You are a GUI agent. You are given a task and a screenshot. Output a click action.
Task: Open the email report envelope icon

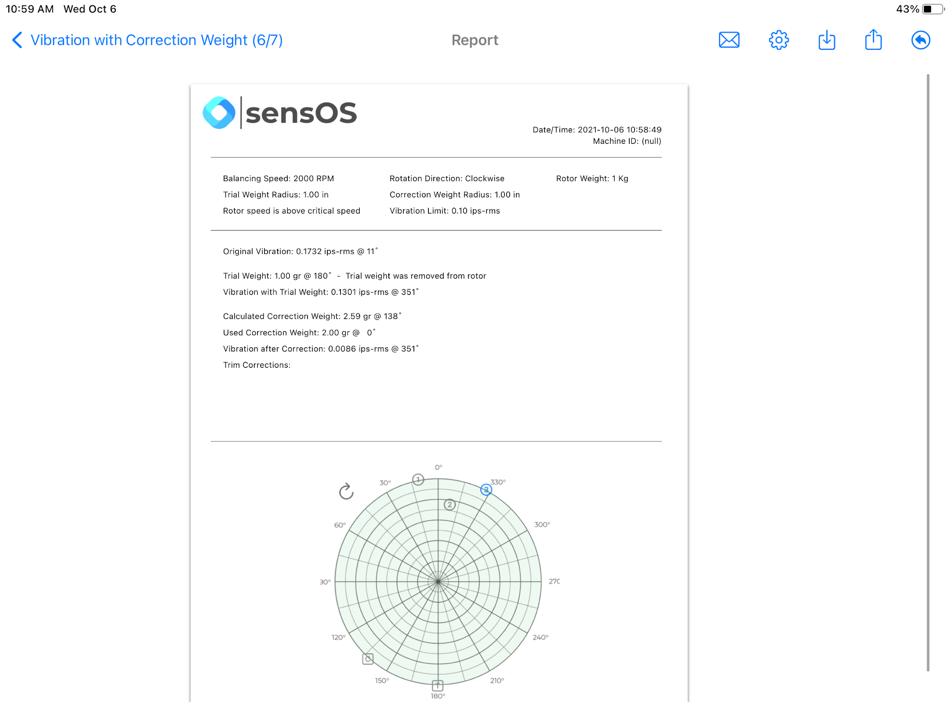(729, 40)
